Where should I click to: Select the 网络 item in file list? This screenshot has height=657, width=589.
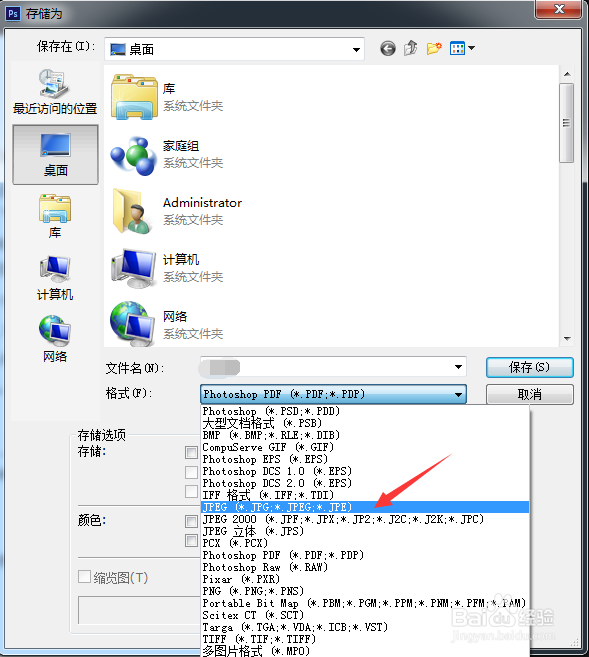pyautogui.click(x=168, y=325)
